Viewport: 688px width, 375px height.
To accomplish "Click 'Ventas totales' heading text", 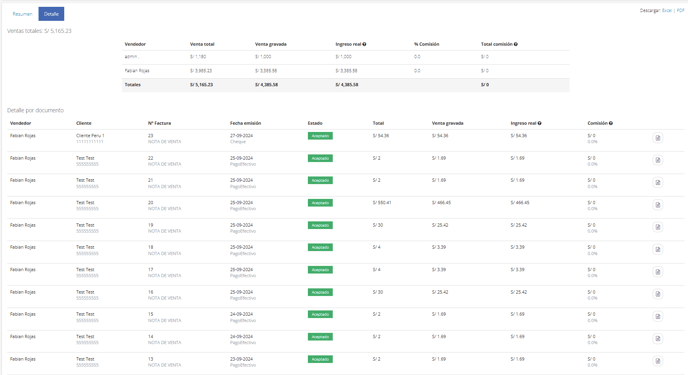I will pyautogui.click(x=39, y=31).
